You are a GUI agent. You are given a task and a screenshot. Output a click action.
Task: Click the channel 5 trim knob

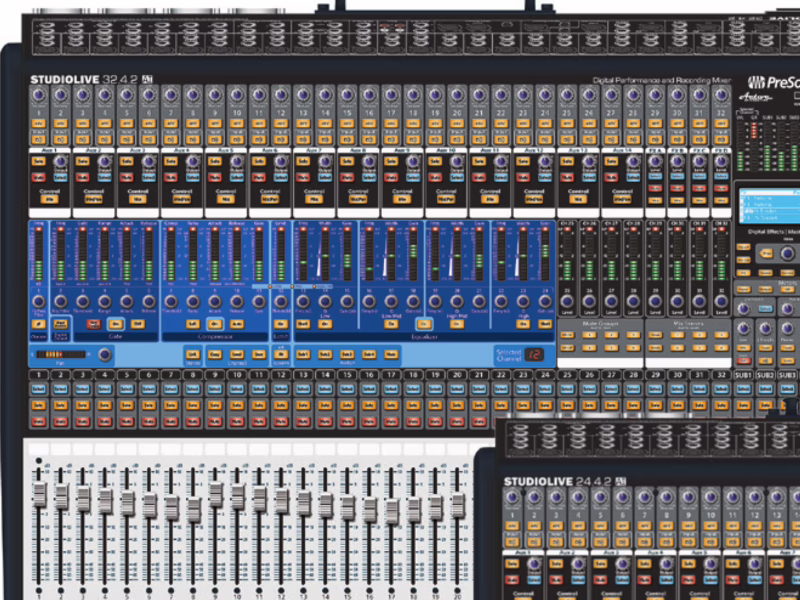coord(127,95)
